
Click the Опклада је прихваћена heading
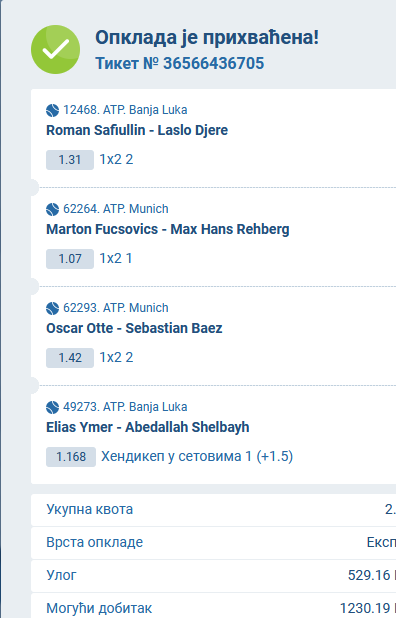pos(207,38)
